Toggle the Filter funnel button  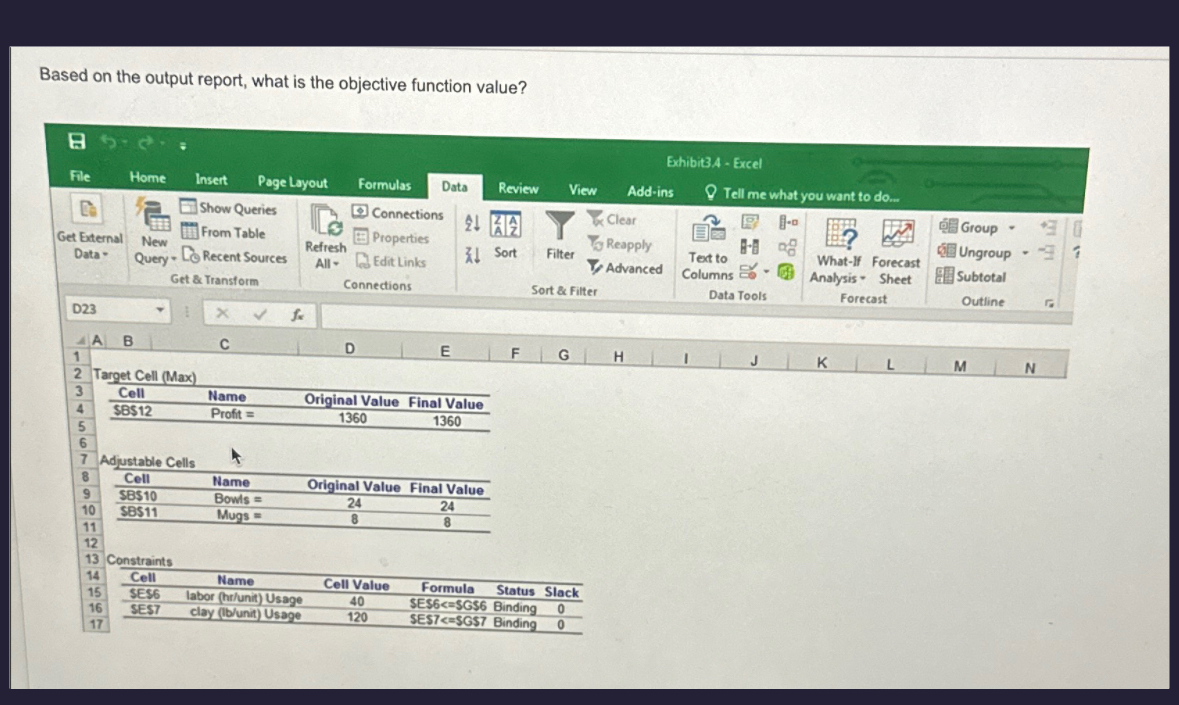coord(560,237)
